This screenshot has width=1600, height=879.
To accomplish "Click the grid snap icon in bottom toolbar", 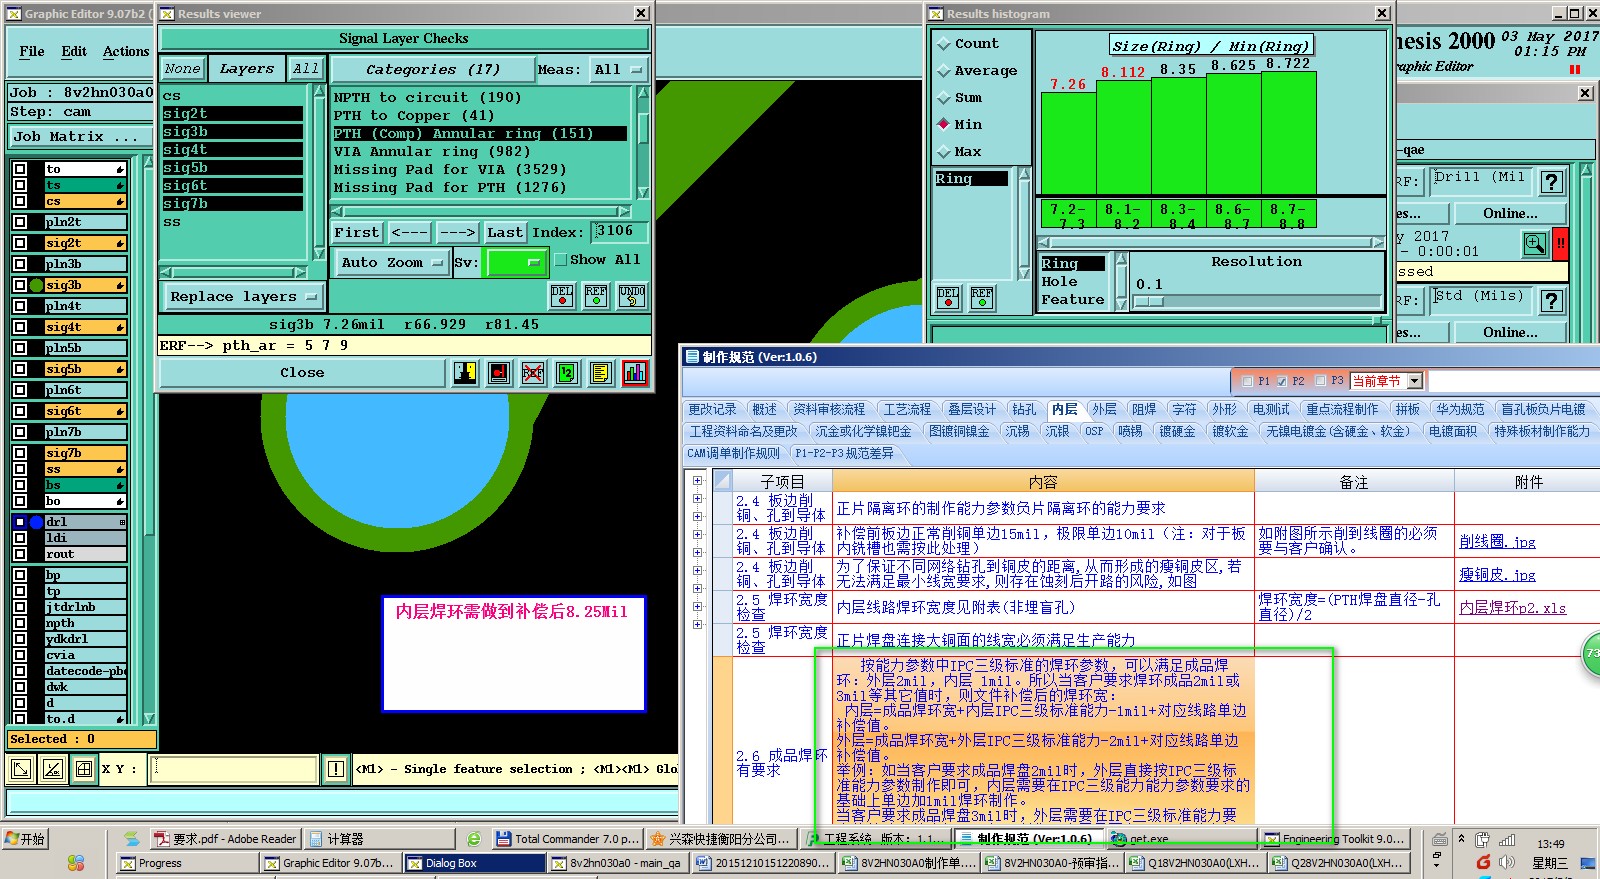I will coord(84,769).
